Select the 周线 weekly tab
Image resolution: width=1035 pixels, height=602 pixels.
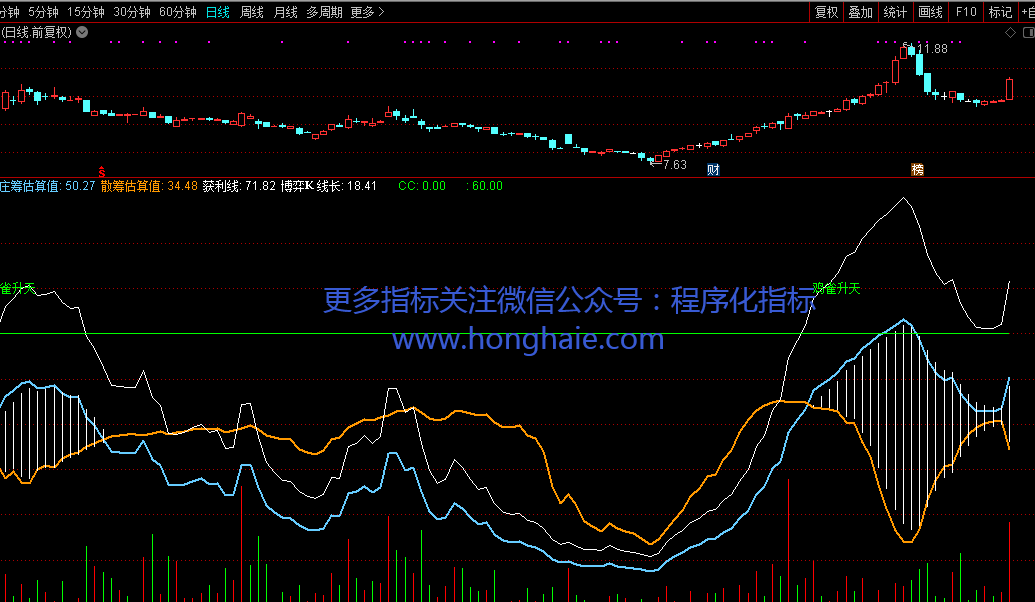251,12
